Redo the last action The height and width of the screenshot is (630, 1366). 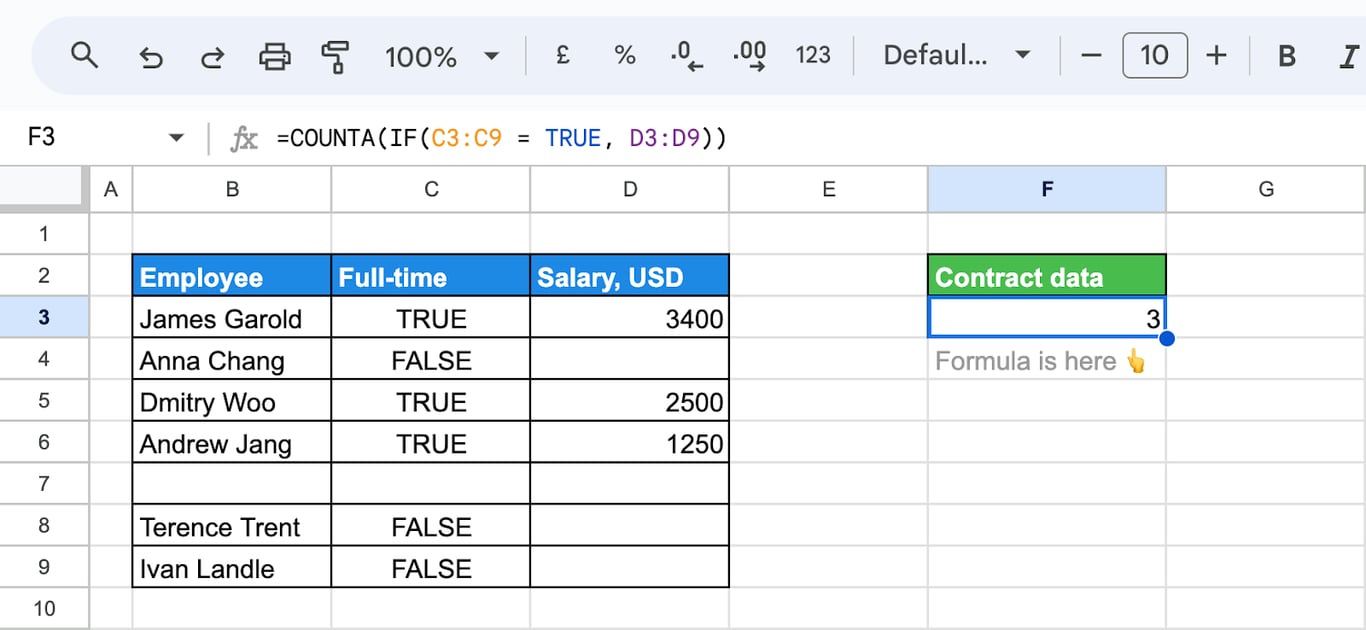click(x=212, y=56)
